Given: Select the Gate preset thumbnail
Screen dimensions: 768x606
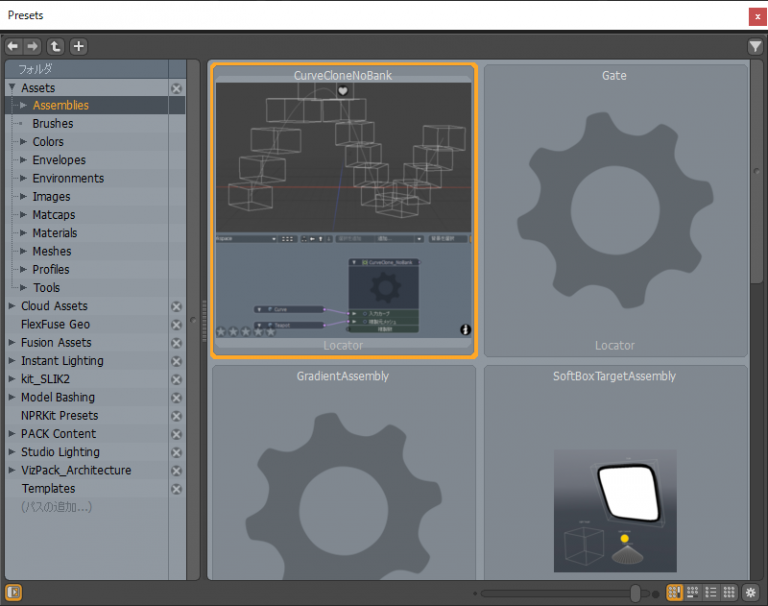Looking at the screenshot, I should pyautogui.click(x=614, y=210).
